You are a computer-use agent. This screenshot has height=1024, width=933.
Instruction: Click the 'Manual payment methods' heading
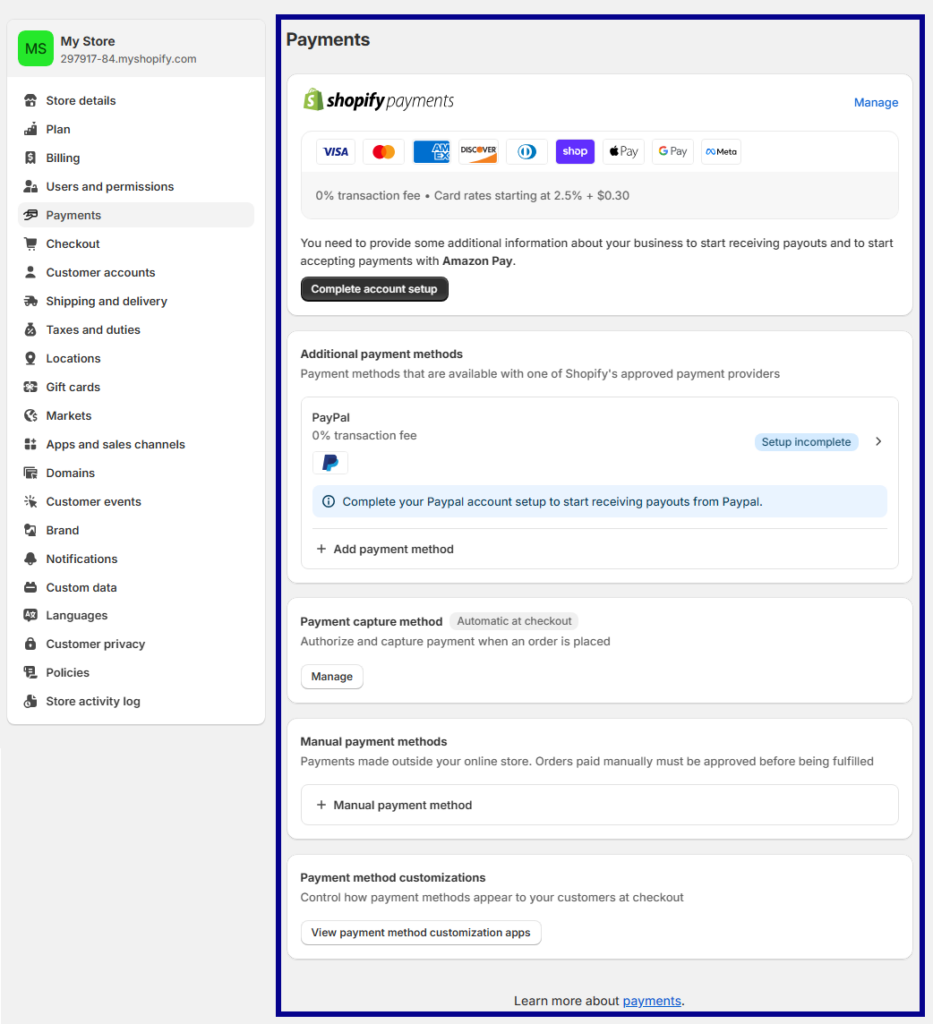373,742
